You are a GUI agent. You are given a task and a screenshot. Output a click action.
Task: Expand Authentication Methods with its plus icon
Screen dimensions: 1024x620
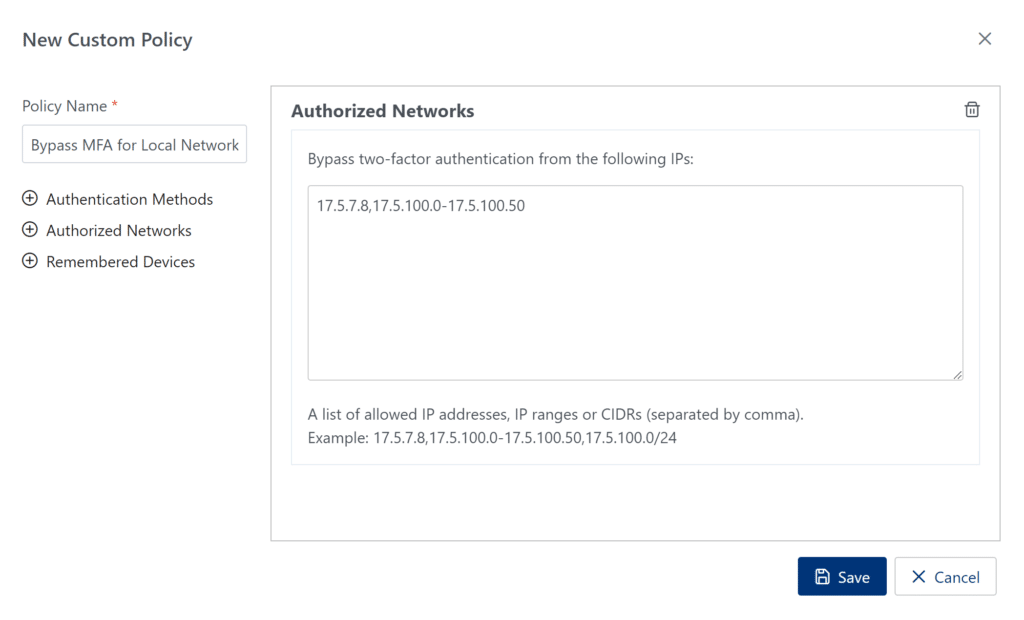[x=29, y=199]
